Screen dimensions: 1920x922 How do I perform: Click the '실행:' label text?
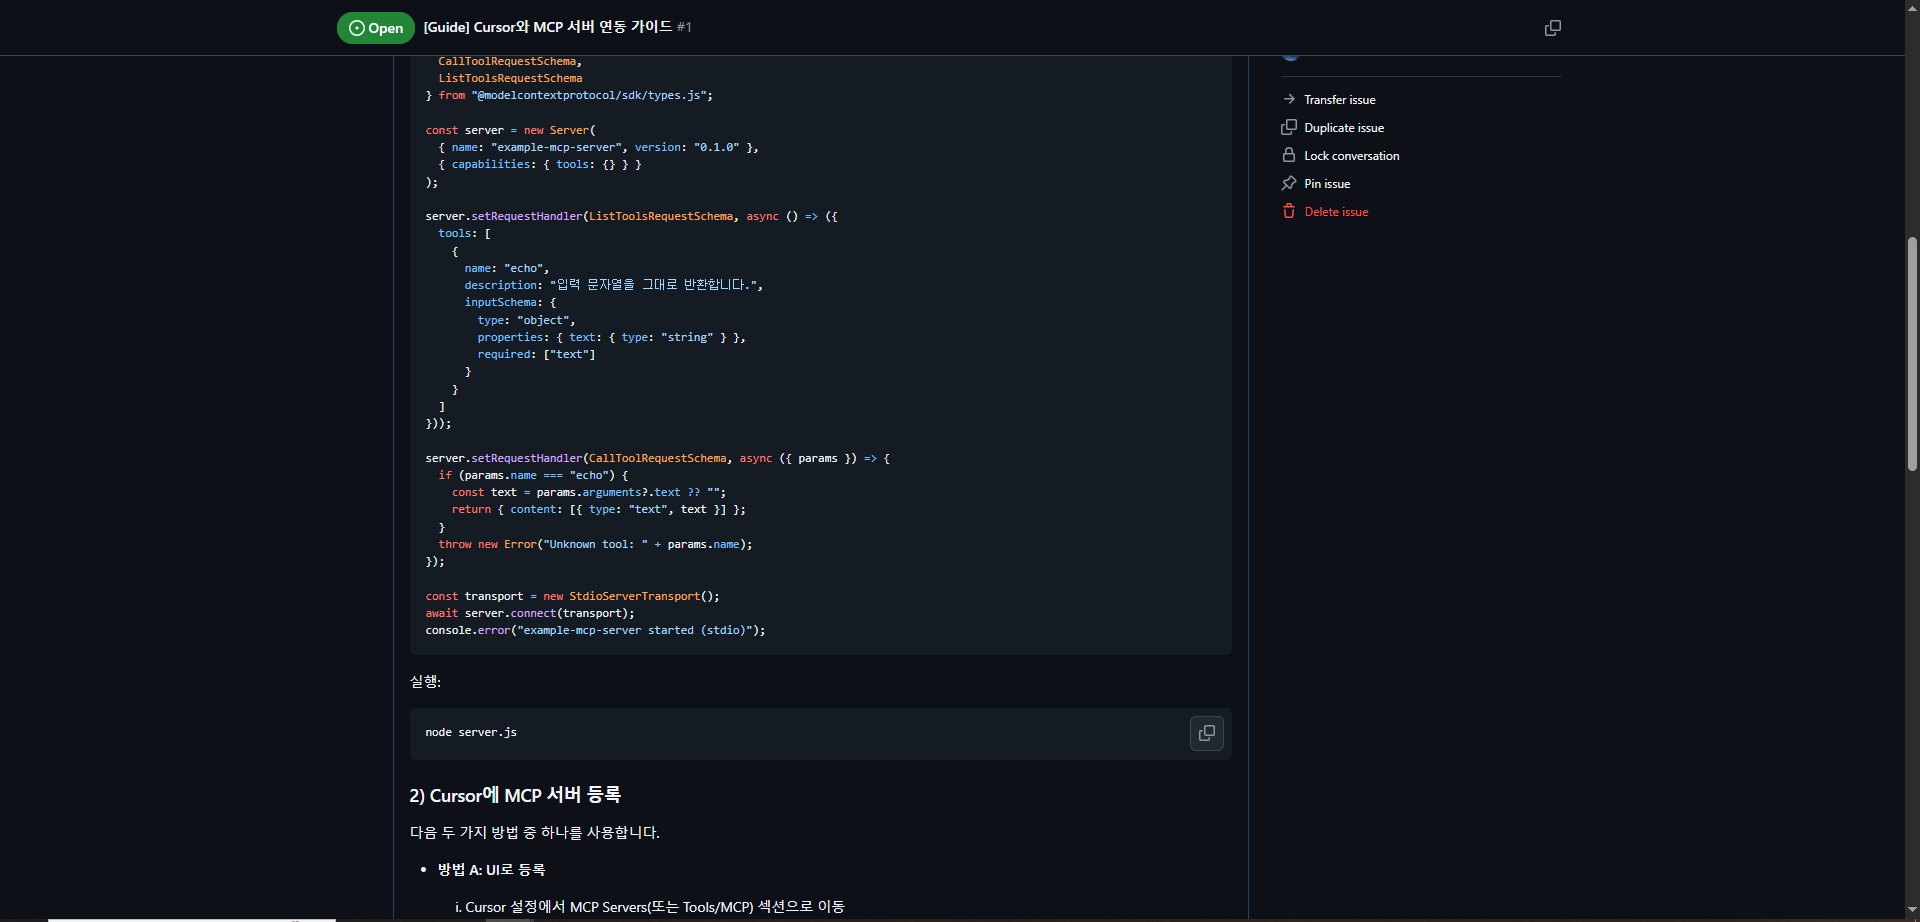click(x=425, y=682)
